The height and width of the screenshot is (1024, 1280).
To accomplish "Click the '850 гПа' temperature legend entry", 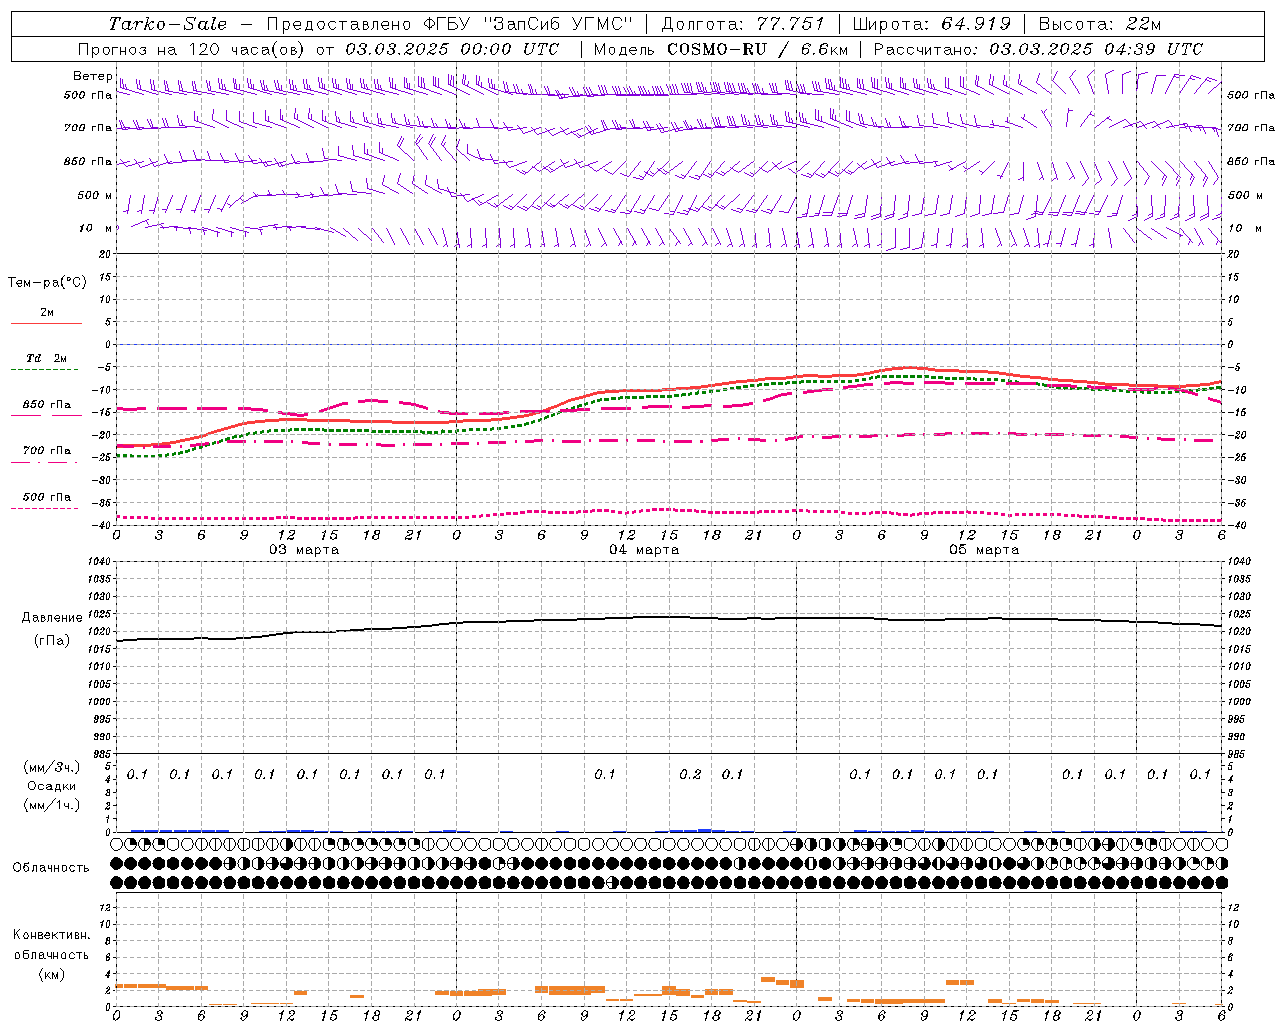I will coord(47,405).
